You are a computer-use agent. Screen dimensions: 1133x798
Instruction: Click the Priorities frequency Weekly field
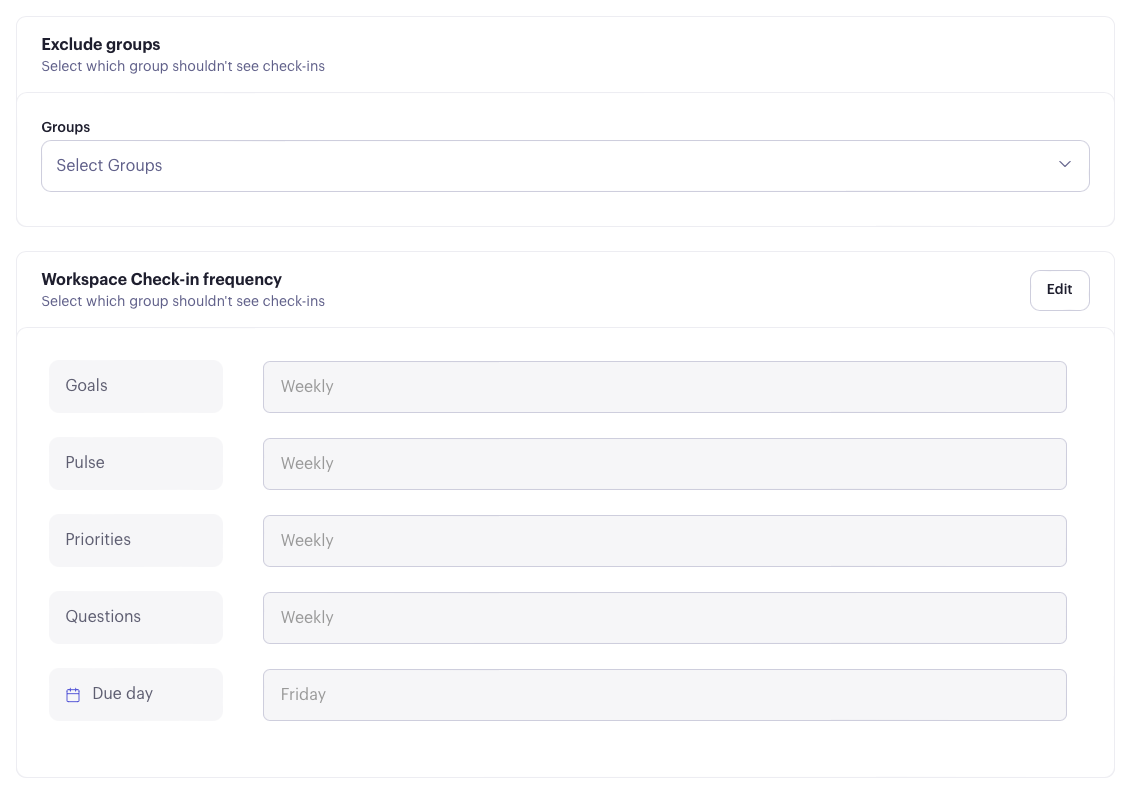(x=664, y=541)
